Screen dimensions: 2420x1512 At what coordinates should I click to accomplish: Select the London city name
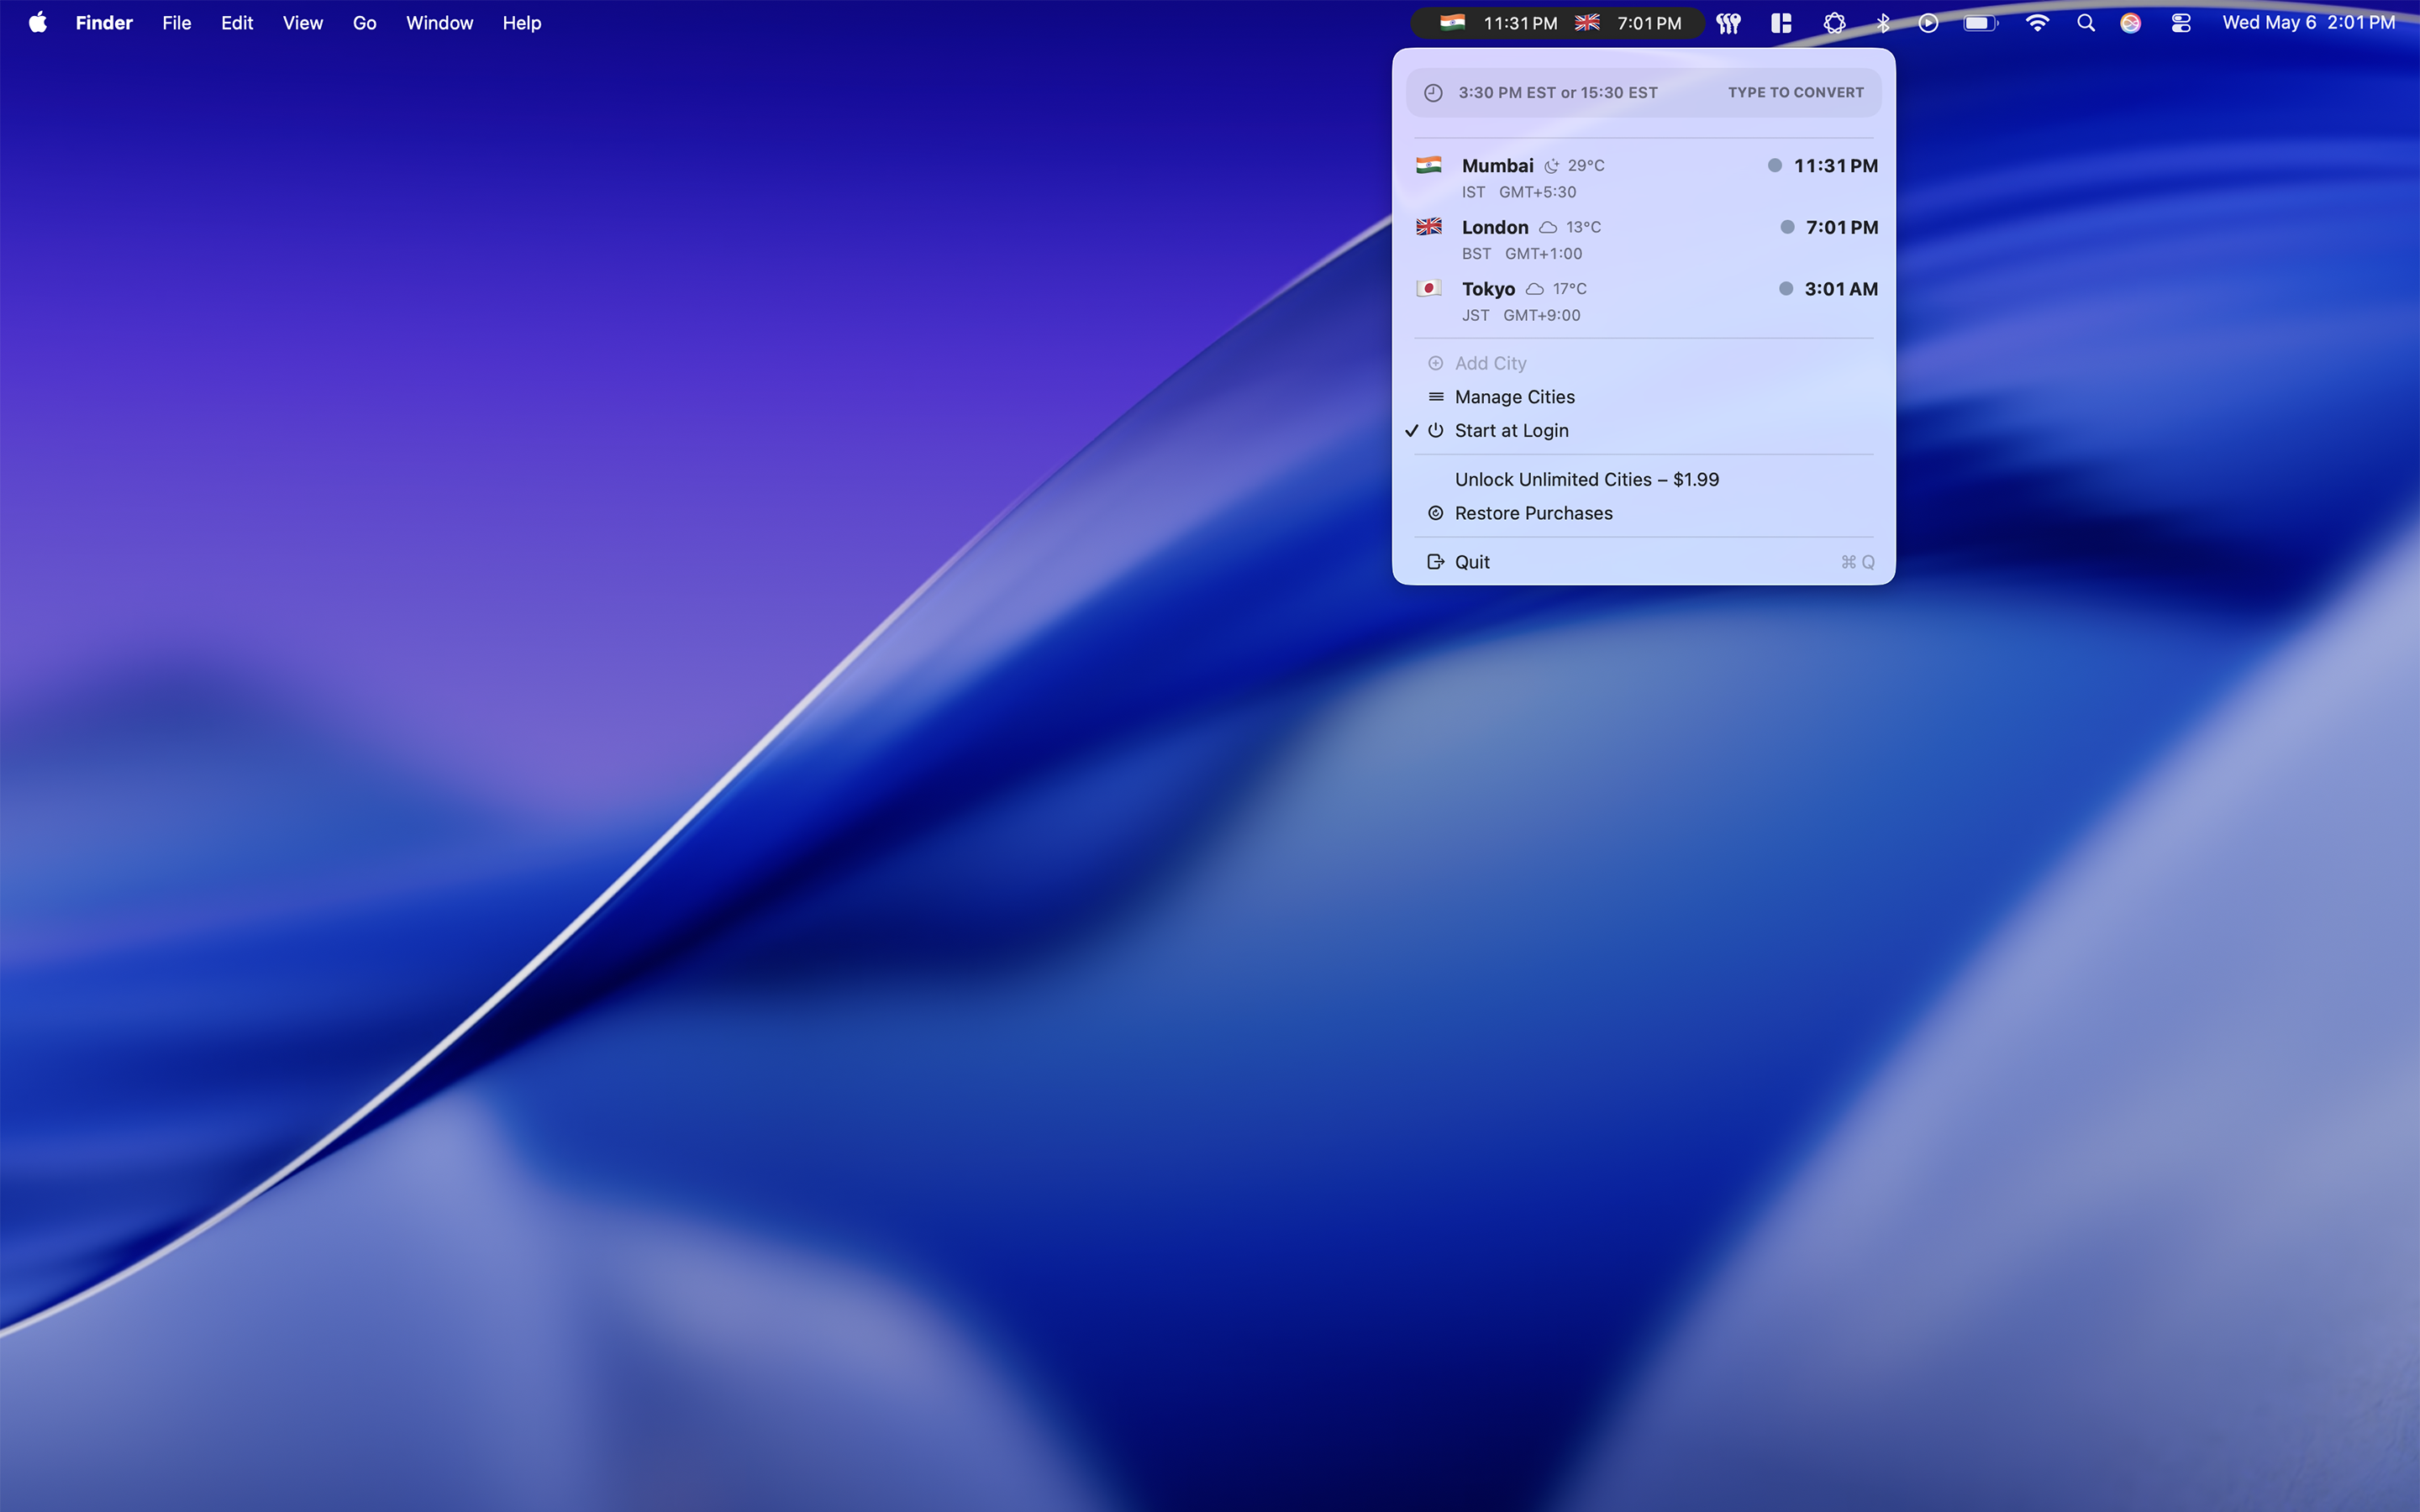pos(1495,227)
